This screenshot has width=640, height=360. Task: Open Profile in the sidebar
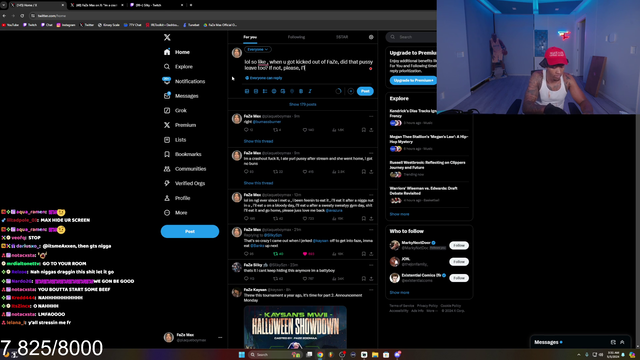(177, 198)
